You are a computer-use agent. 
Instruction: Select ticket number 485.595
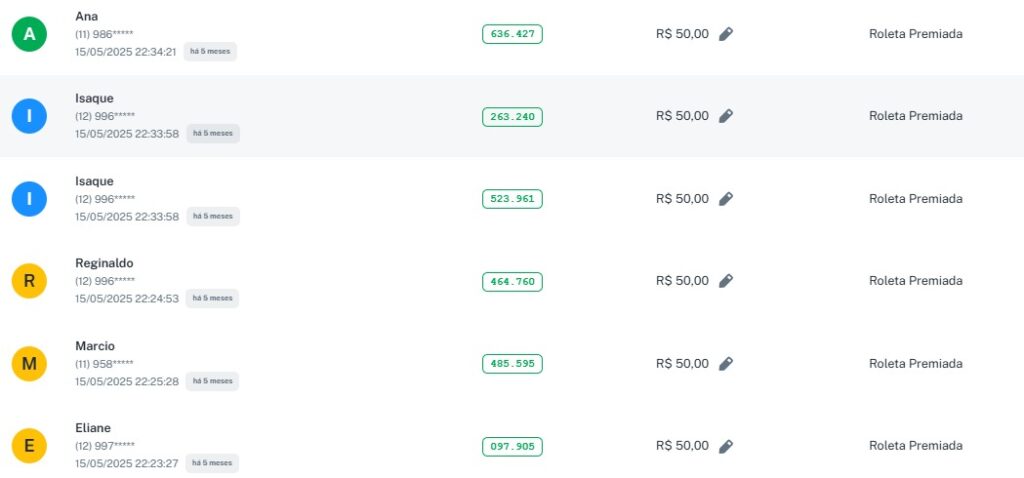click(512, 364)
